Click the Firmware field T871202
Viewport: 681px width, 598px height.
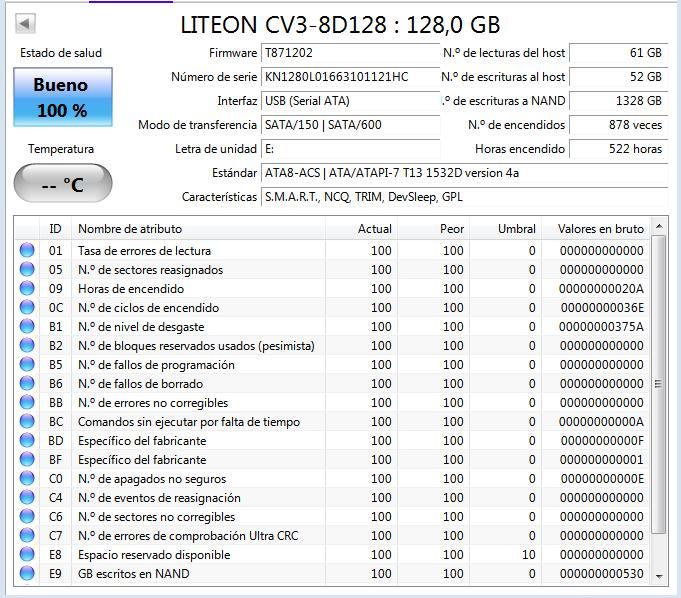click(350, 53)
